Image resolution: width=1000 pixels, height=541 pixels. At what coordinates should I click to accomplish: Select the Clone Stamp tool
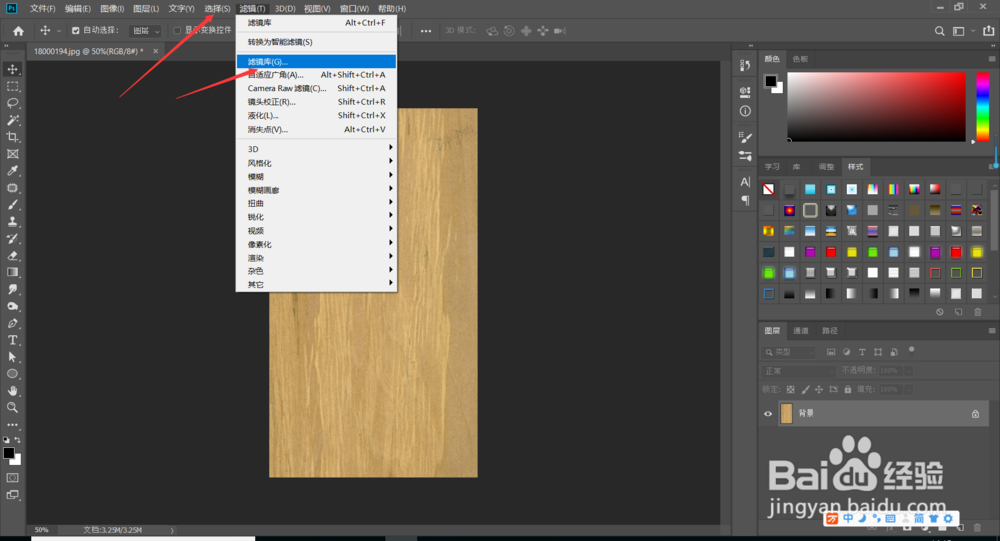[12, 221]
